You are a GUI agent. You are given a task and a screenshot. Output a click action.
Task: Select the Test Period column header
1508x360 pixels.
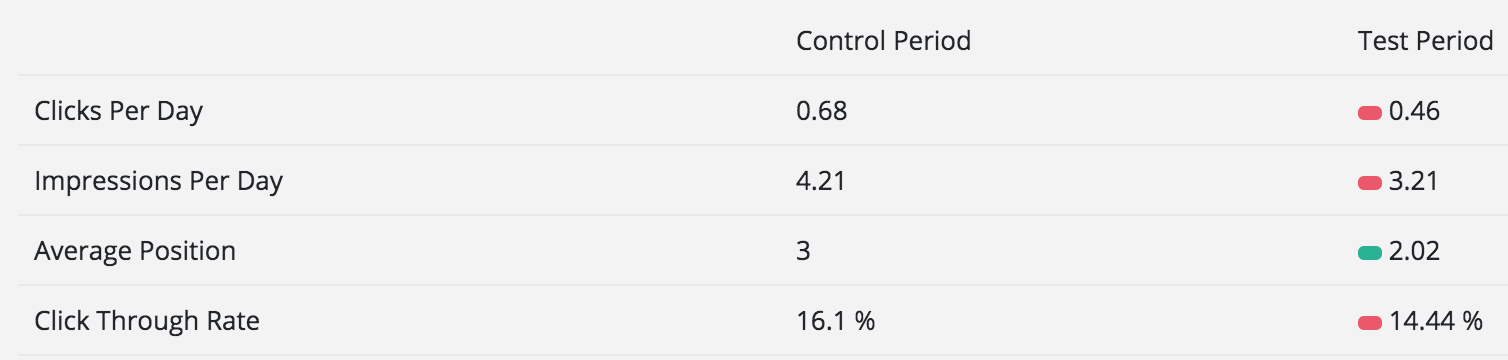tap(1425, 41)
